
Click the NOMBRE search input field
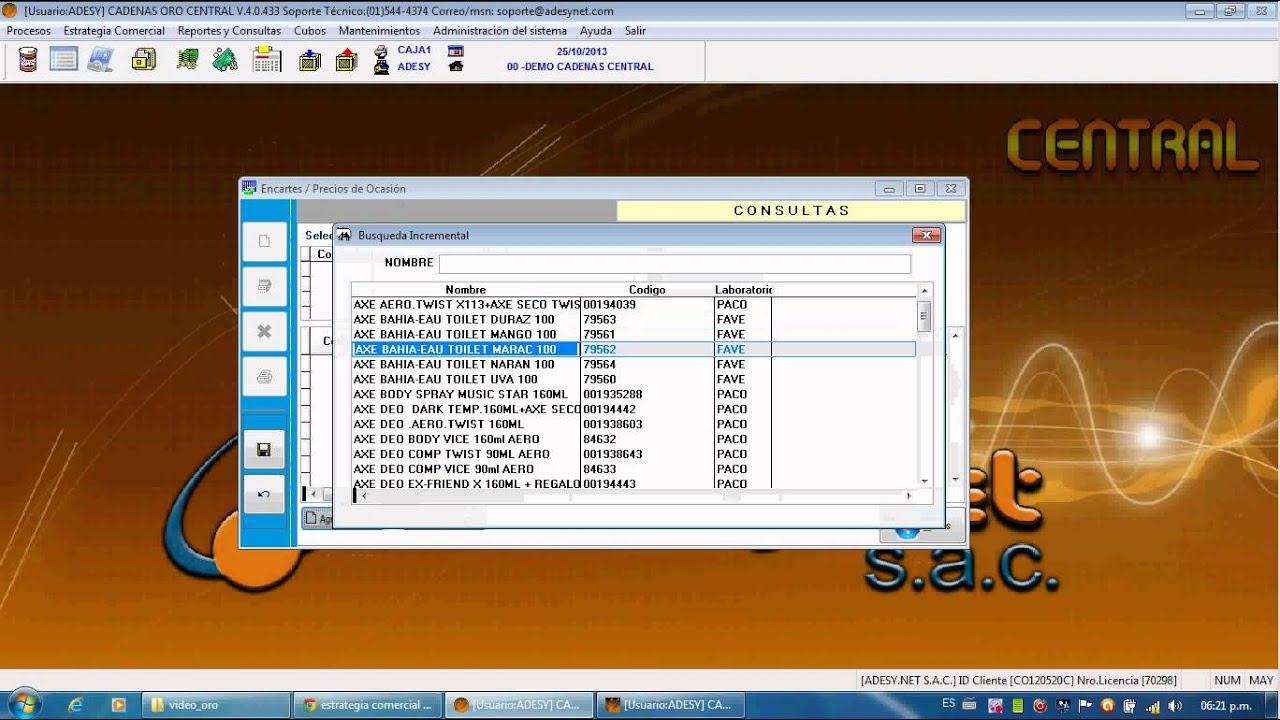(x=675, y=263)
